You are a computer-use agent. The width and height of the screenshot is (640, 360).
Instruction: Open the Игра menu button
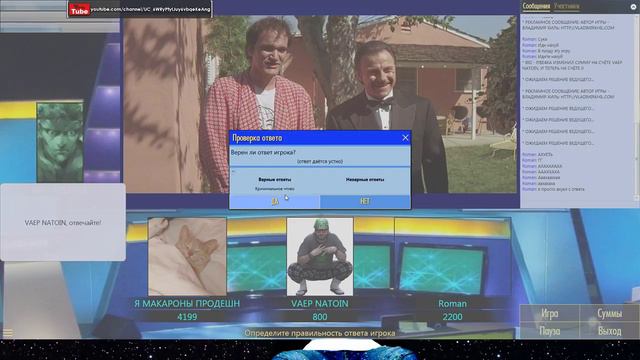click(x=549, y=313)
